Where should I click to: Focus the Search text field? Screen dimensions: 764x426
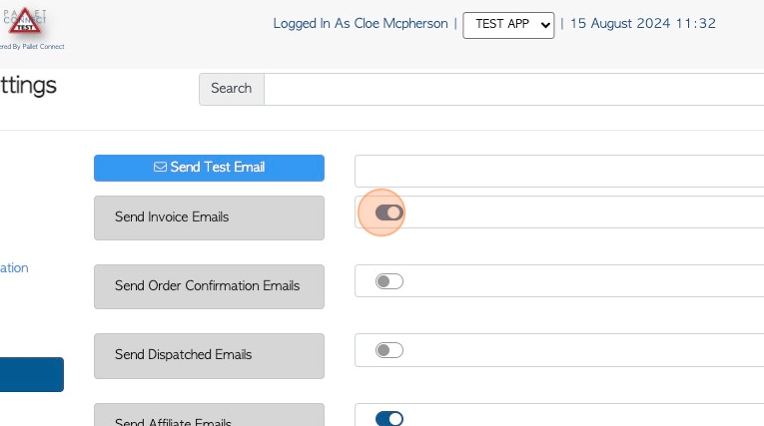click(x=514, y=89)
